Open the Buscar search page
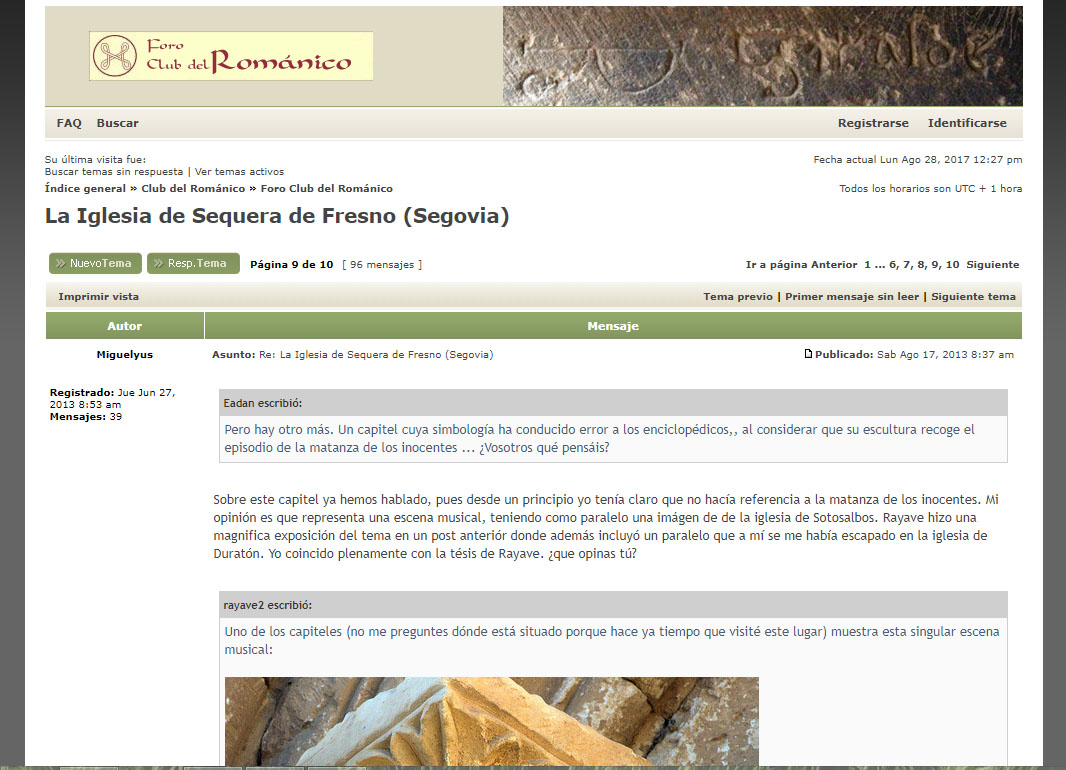 pos(117,123)
